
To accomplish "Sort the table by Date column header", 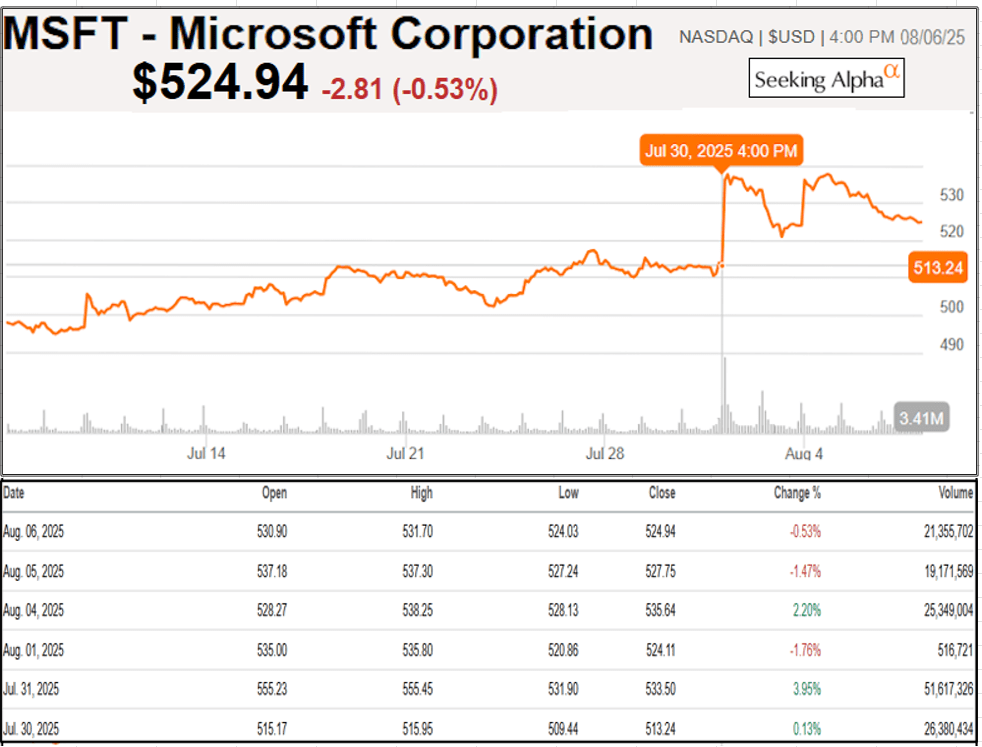I will click(15, 493).
